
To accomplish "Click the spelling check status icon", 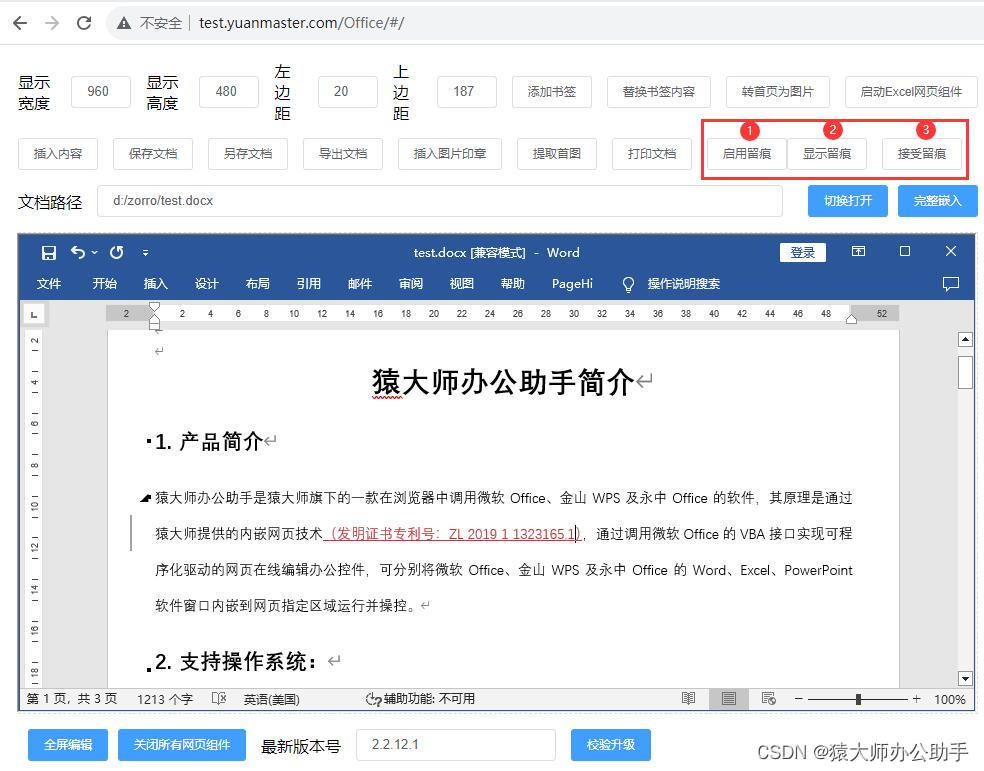I will [x=218, y=698].
